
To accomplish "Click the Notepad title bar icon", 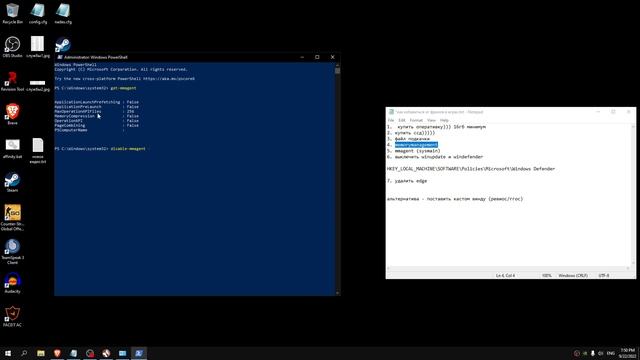I will [x=391, y=111].
